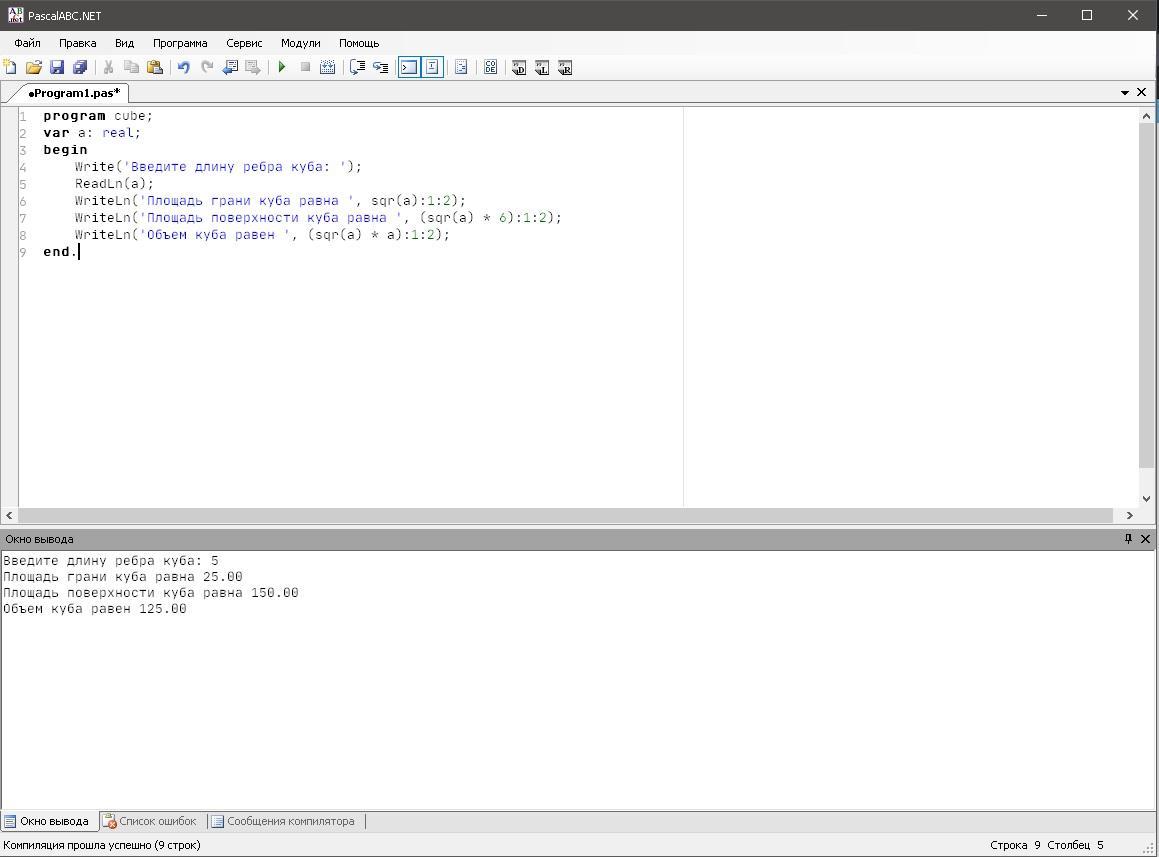Toggle the output window toolbar button
This screenshot has width=1159, height=857.
(409, 67)
